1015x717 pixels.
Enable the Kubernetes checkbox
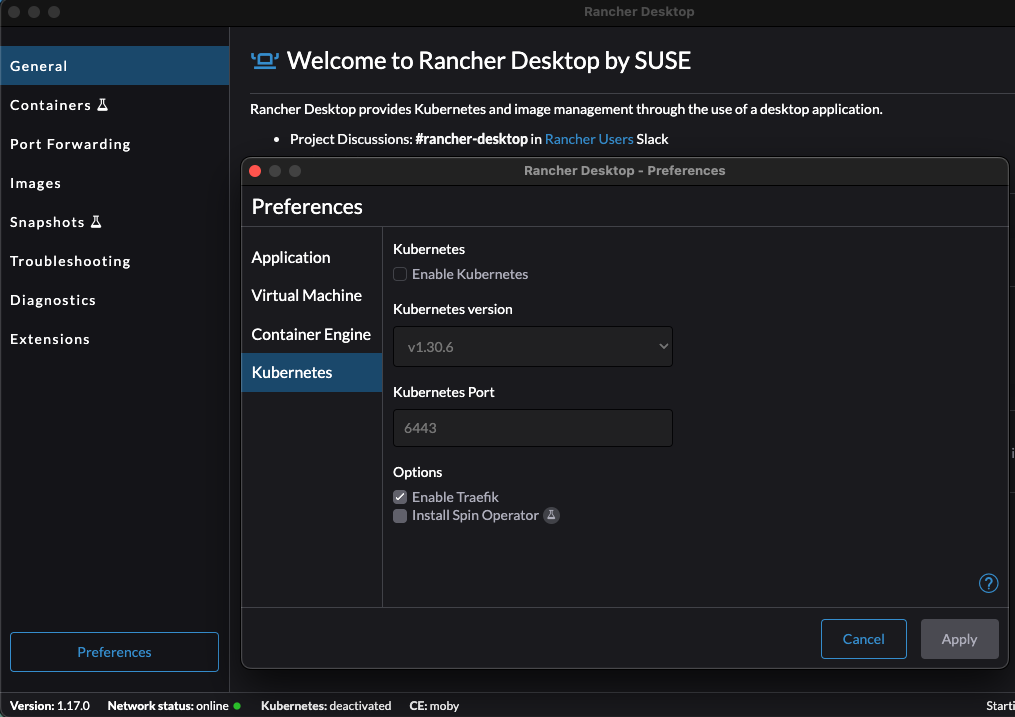tap(400, 274)
